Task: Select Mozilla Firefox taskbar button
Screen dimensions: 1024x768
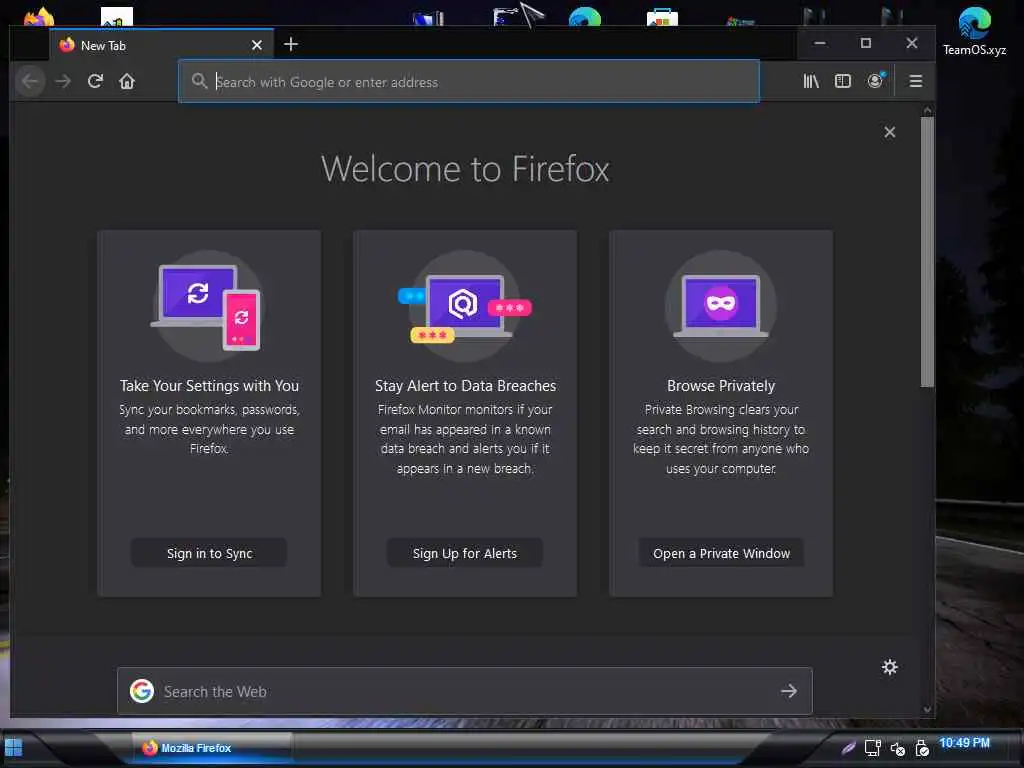Action: [x=212, y=748]
